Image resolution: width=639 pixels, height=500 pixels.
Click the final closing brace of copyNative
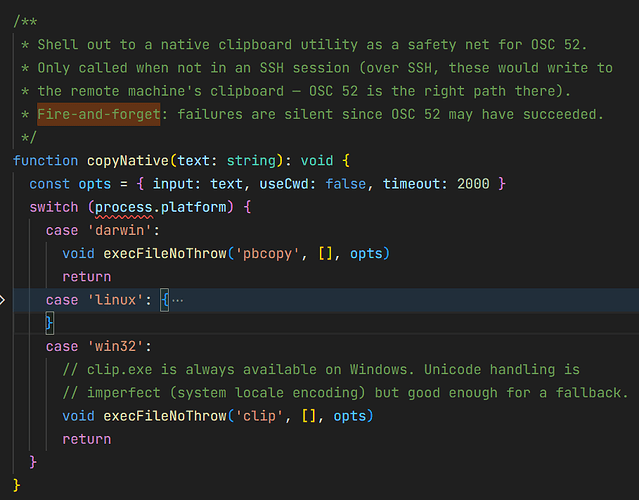pyautogui.click(x=17, y=485)
